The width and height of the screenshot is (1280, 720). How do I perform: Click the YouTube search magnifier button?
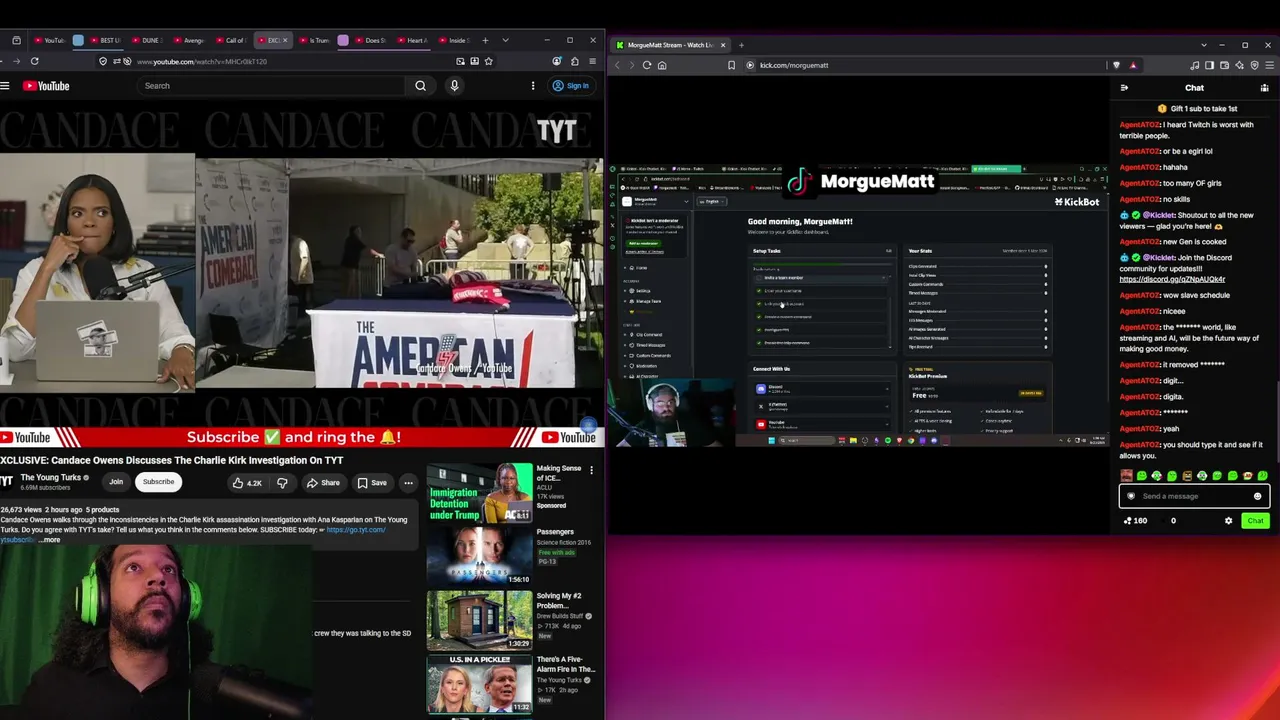420,86
